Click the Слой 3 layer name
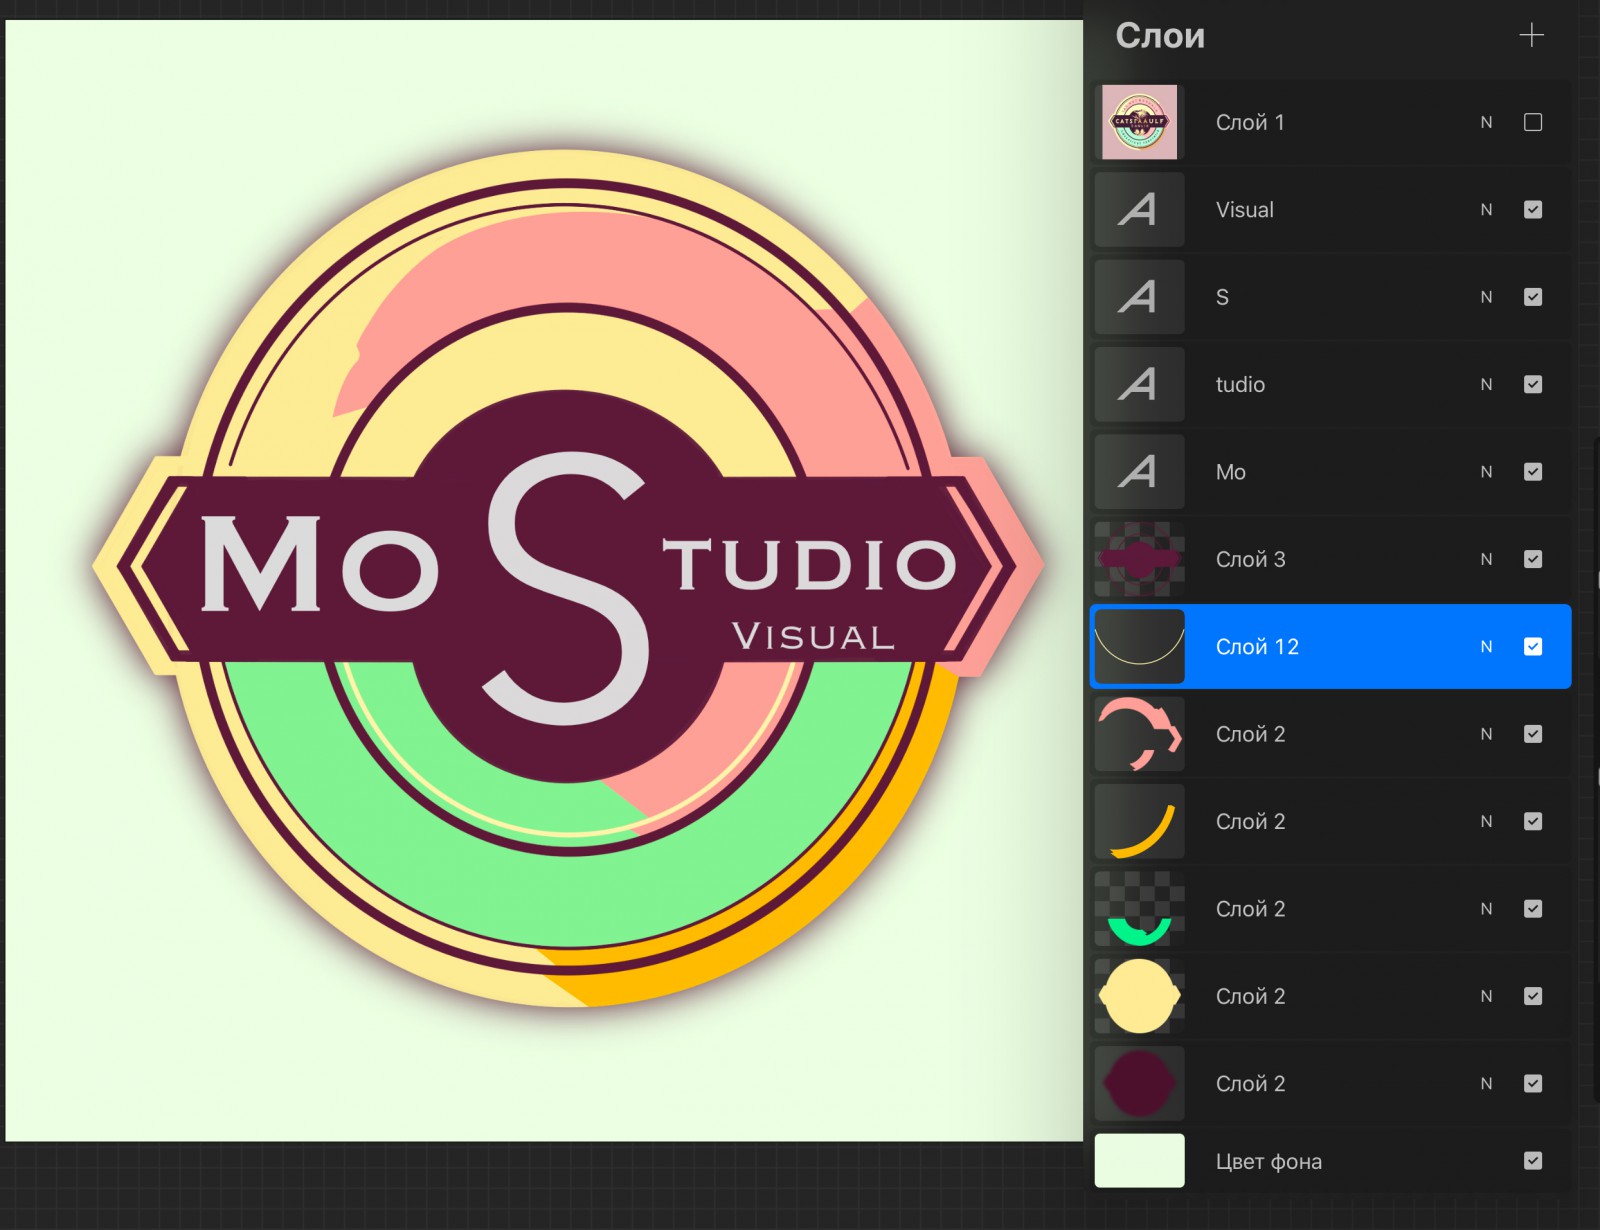Viewport: 1600px width, 1230px height. (1251, 559)
